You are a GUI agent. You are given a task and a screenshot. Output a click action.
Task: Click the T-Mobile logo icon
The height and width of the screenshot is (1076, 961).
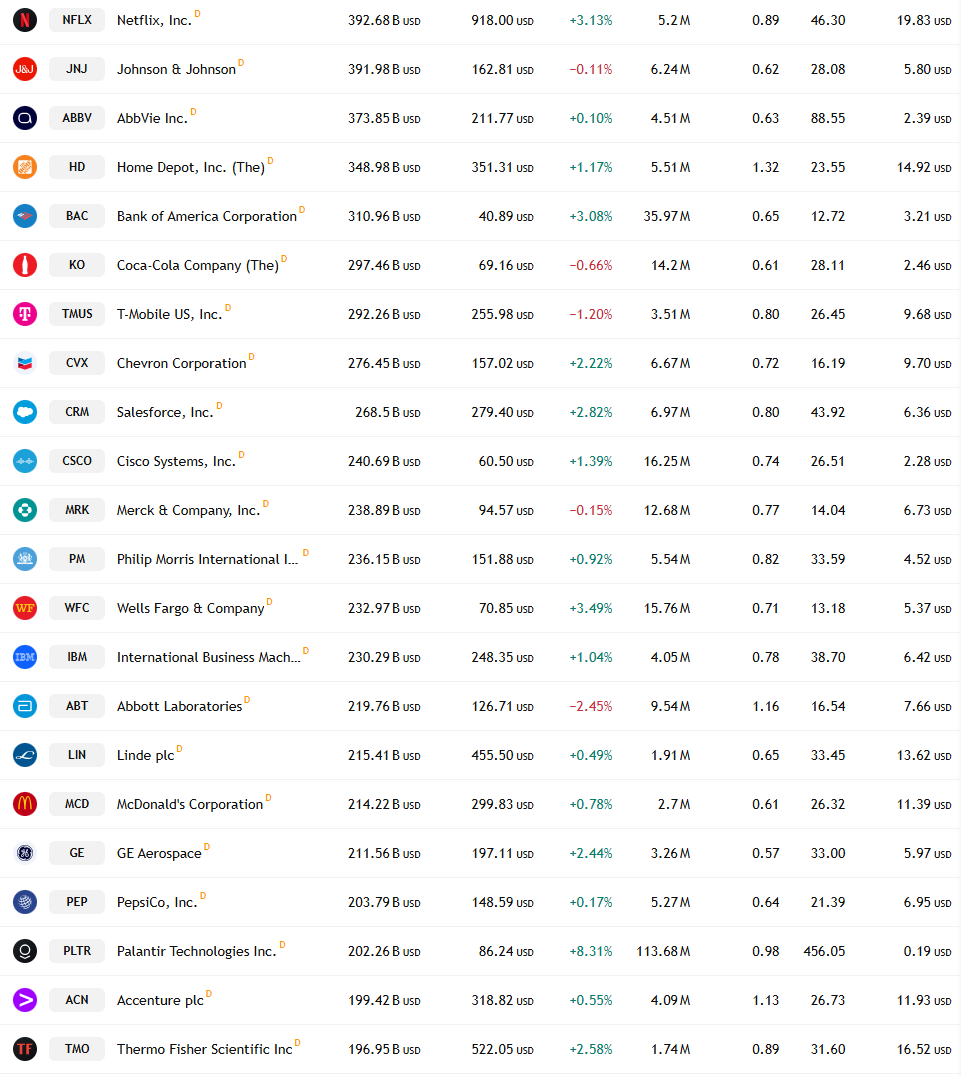pos(25,314)
